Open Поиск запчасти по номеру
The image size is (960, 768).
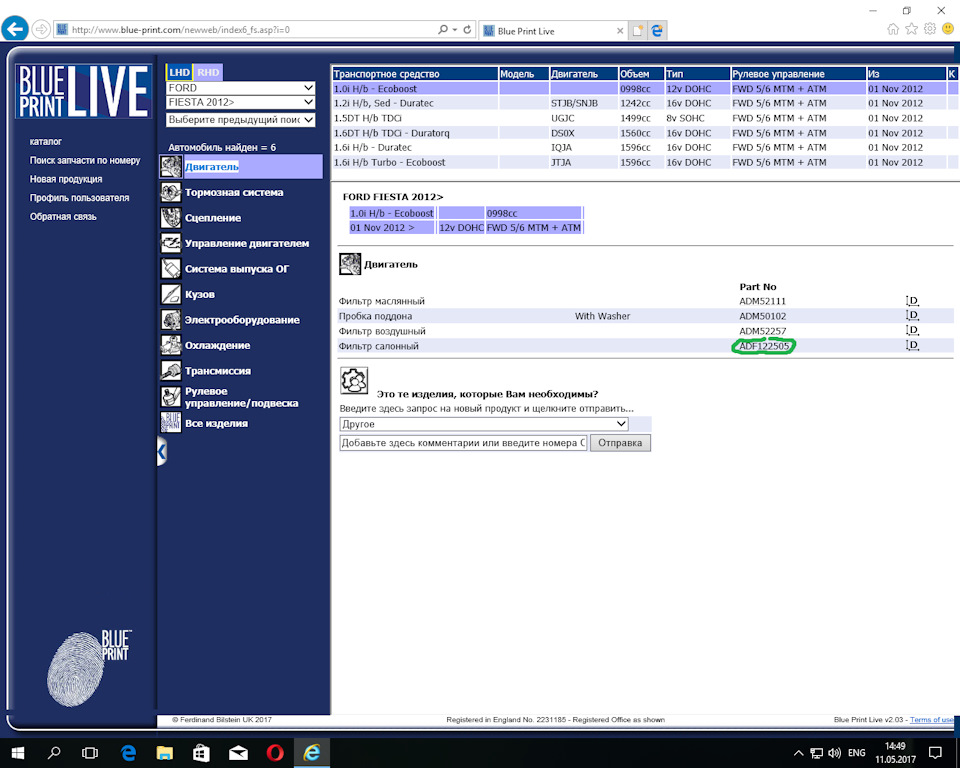(x=85, y=160)
